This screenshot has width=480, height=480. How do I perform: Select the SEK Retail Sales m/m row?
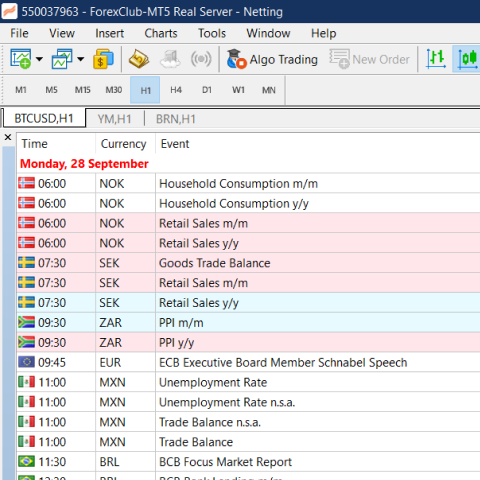[x=248, y=283]
